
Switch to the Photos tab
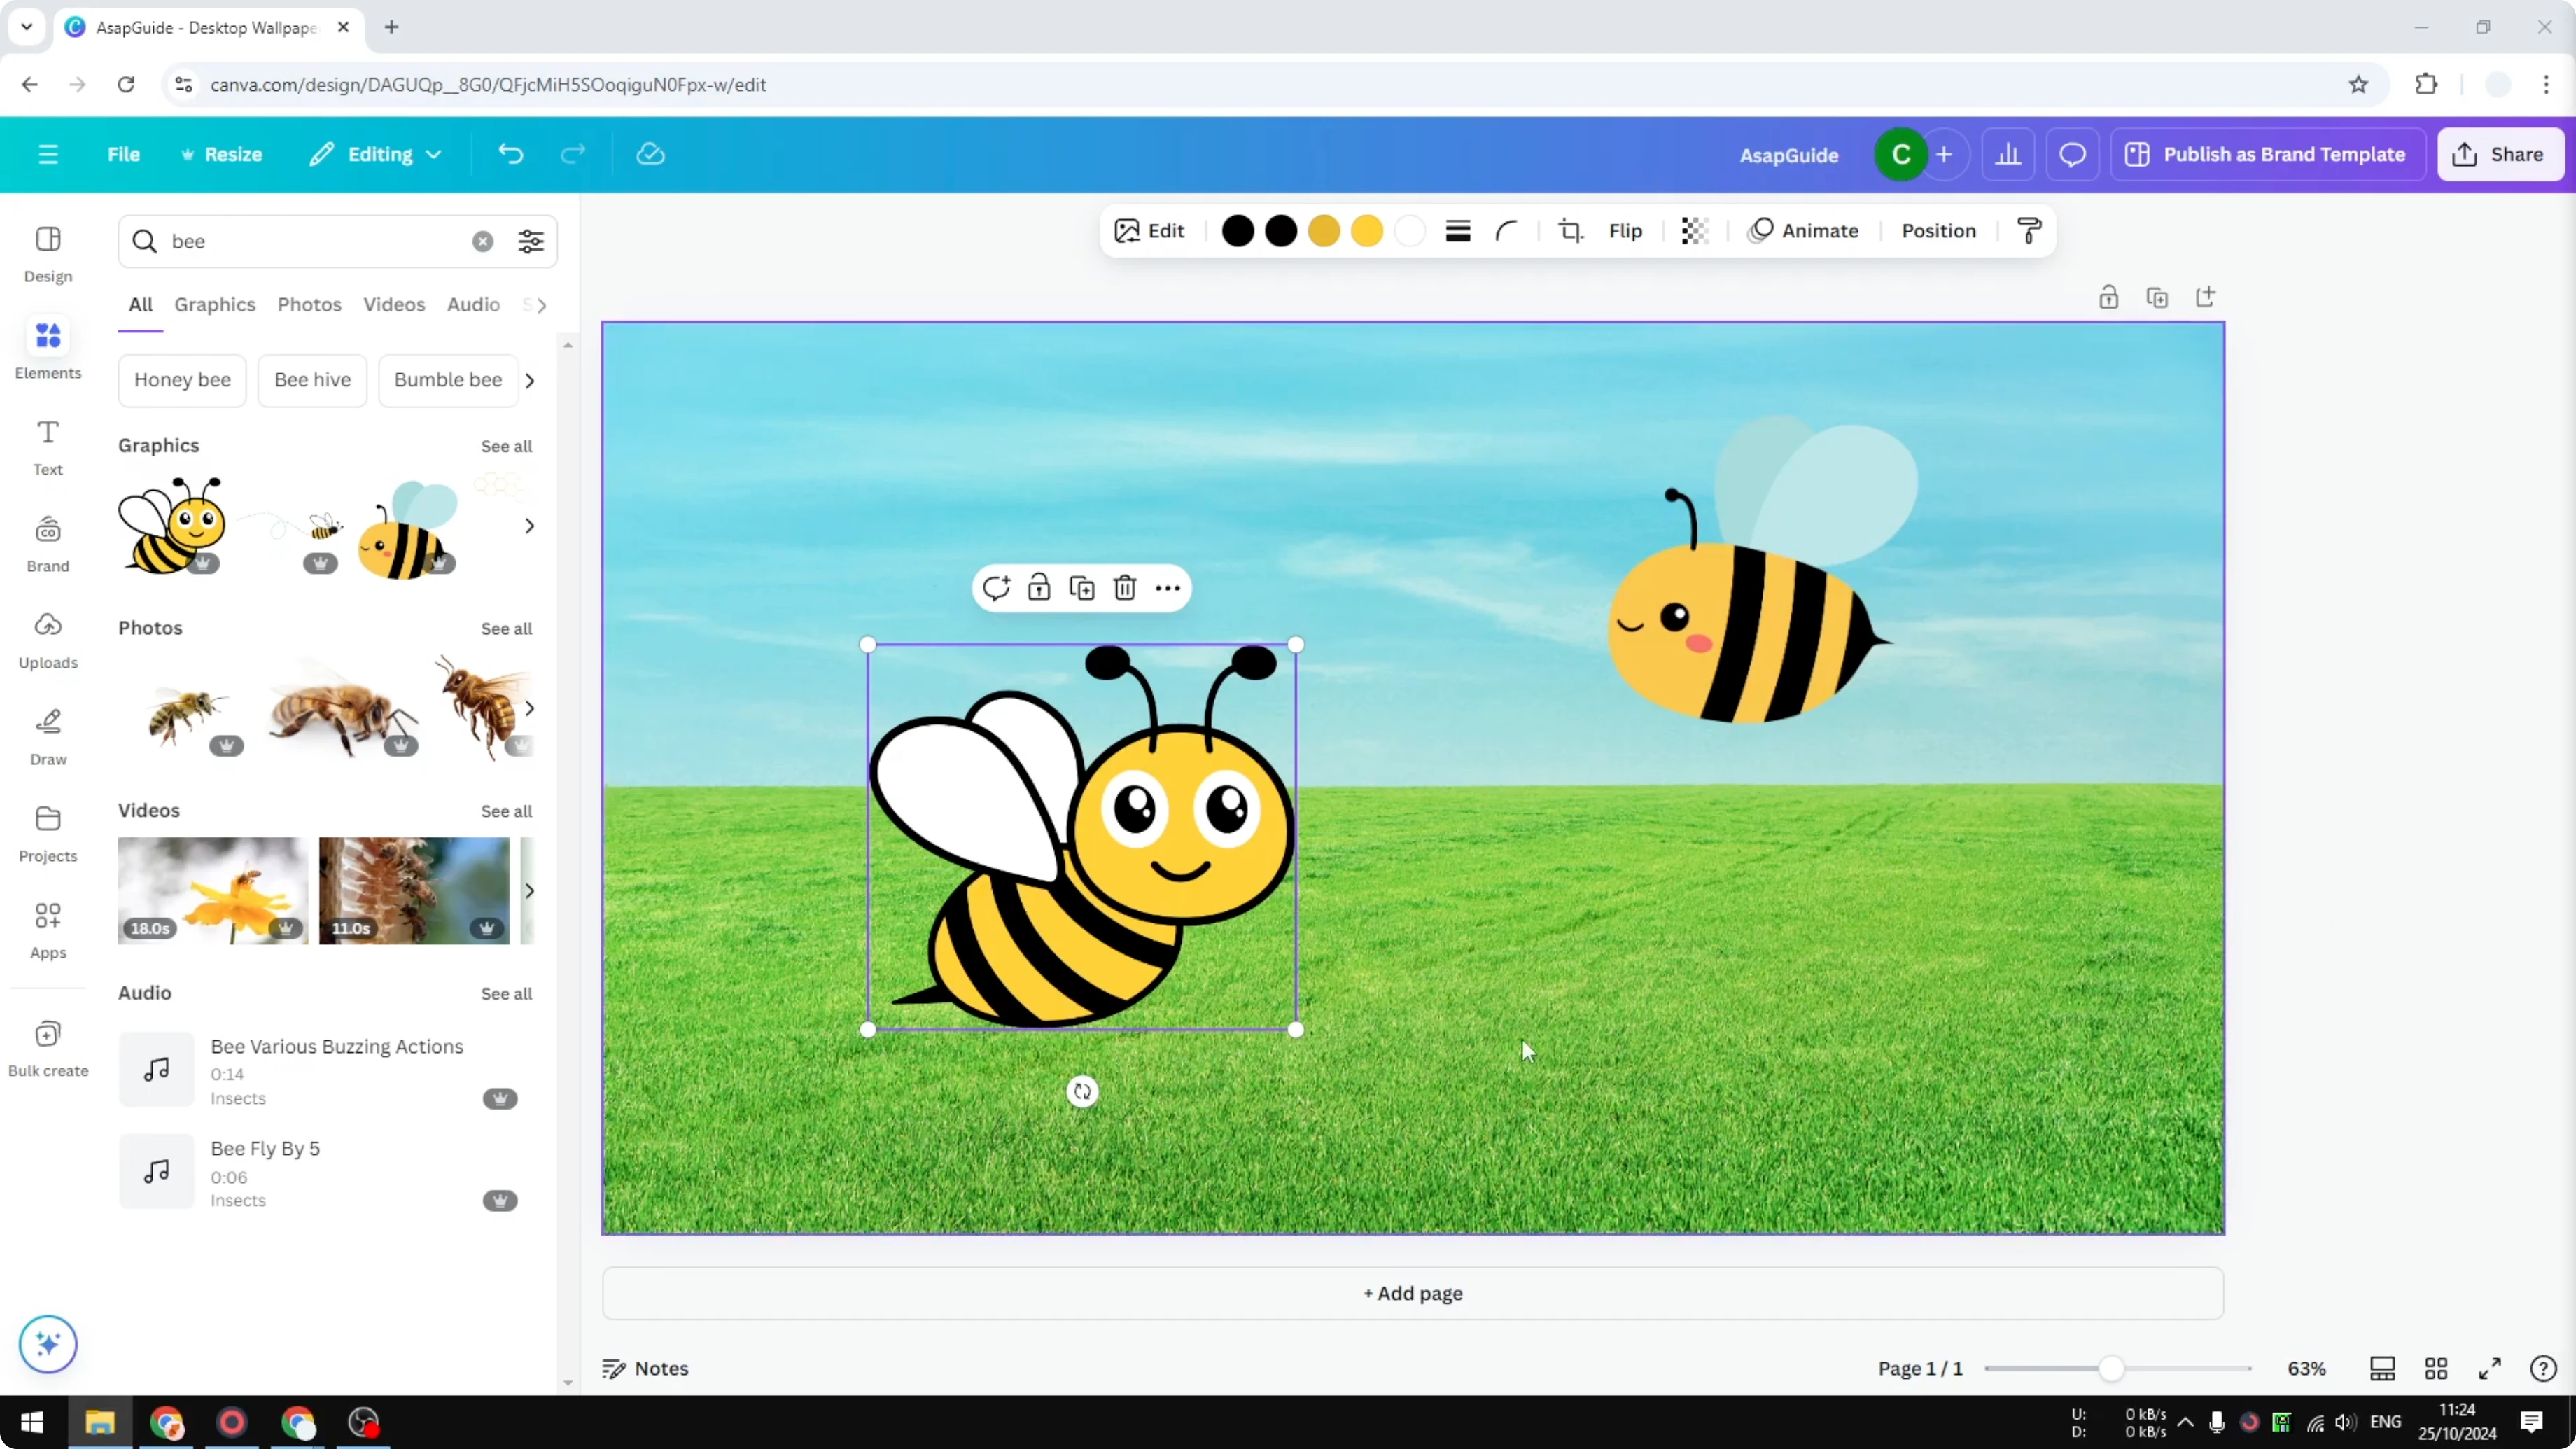point(309,304)
